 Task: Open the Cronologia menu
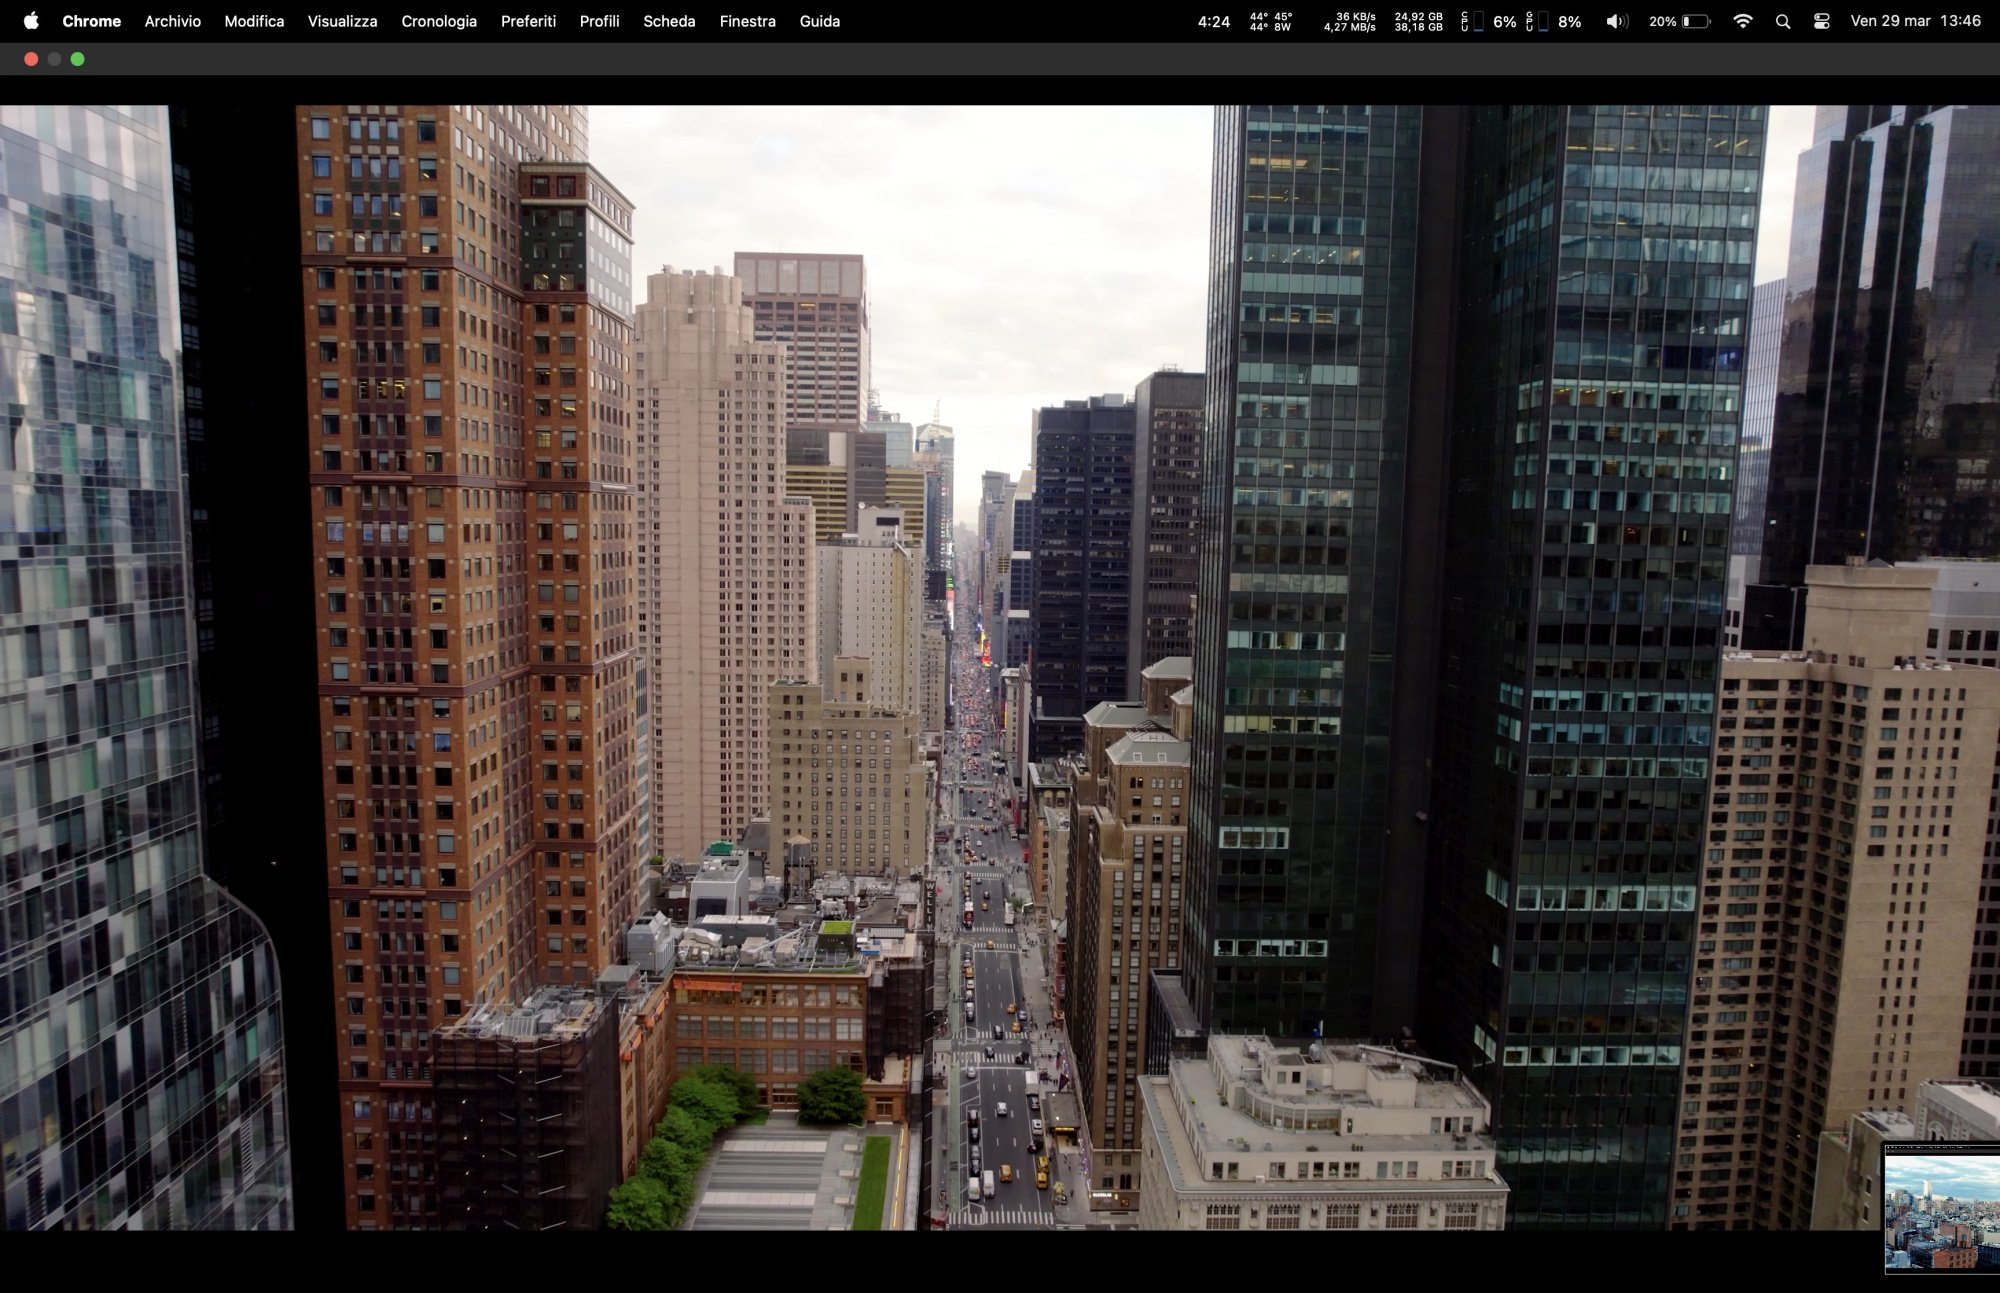(439, 21)
